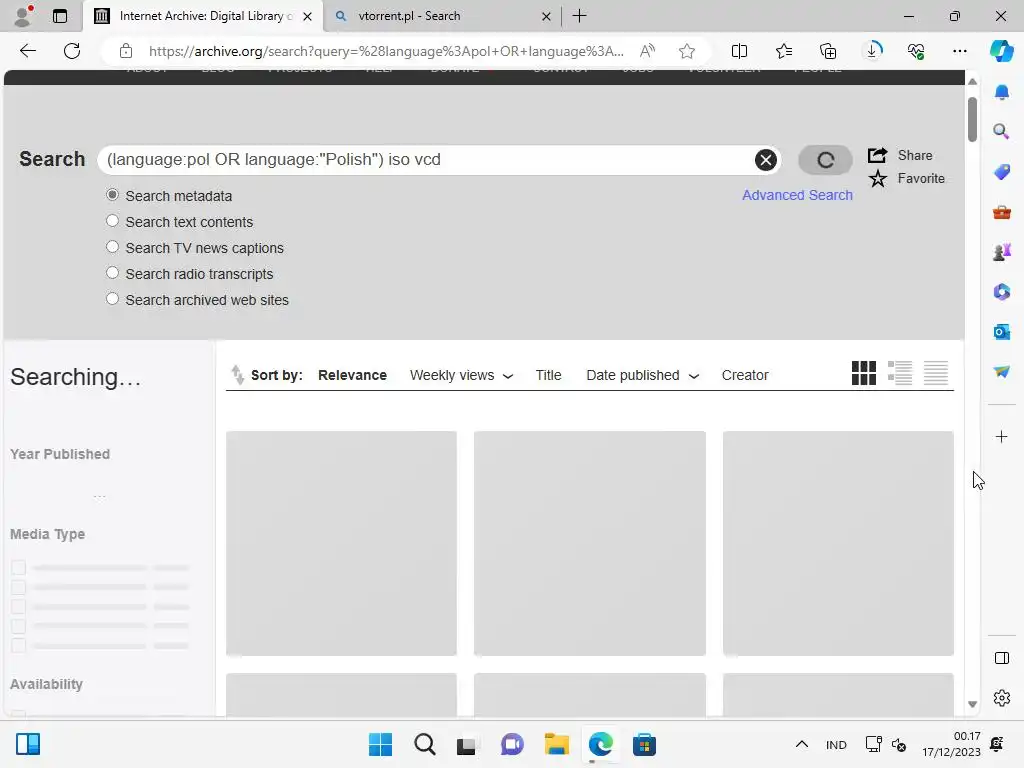Open sidebar Microsoft 365 icon
Screen dimensions: 1024x768
(1001, 291)
